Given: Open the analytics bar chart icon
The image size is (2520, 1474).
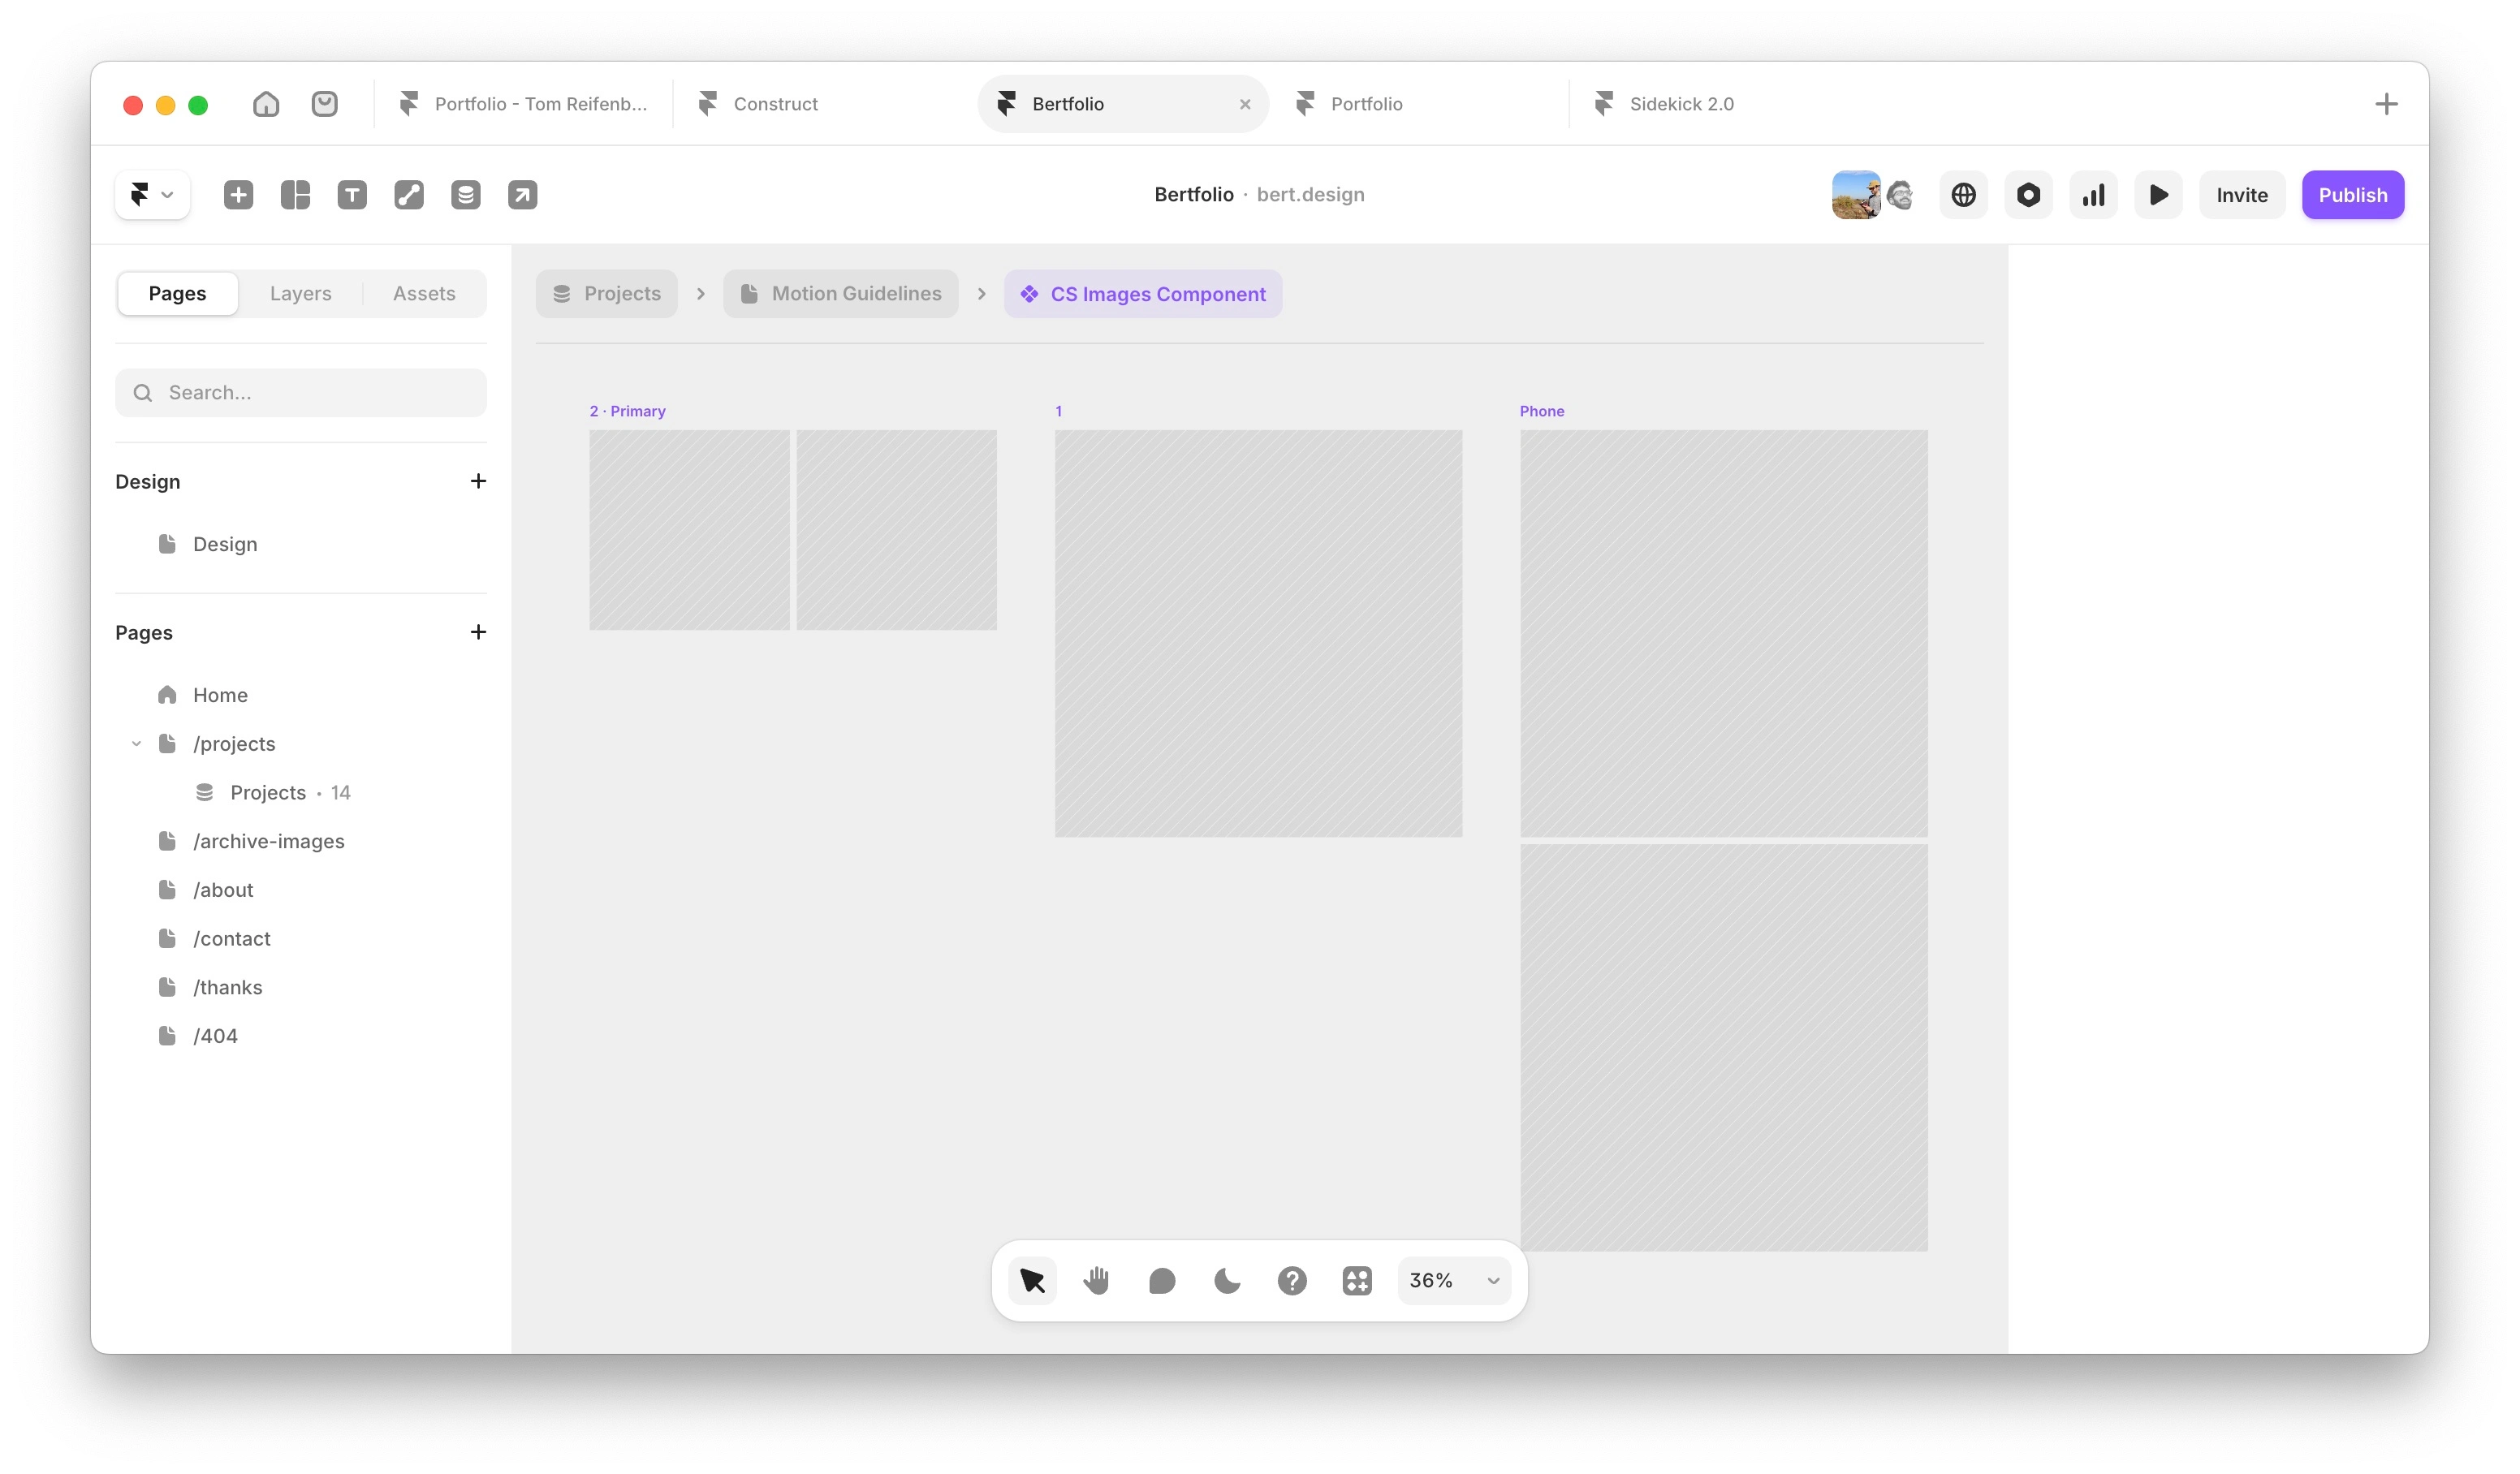Looking at the screenshot, I should 2093,195.
